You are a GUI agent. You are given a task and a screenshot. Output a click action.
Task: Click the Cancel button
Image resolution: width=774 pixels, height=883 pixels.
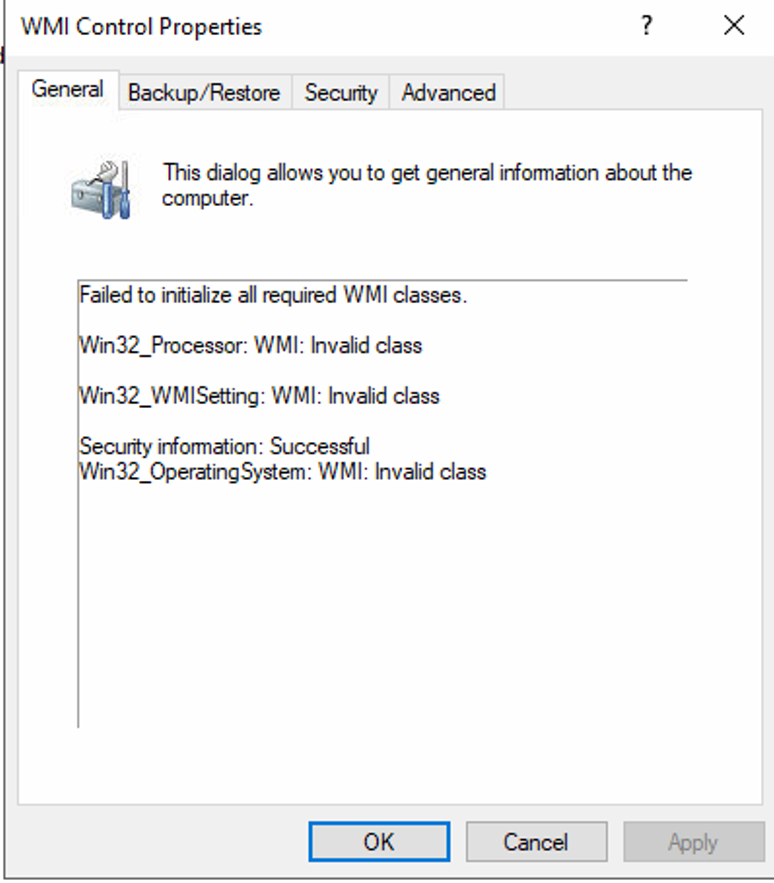coord(536,841)
